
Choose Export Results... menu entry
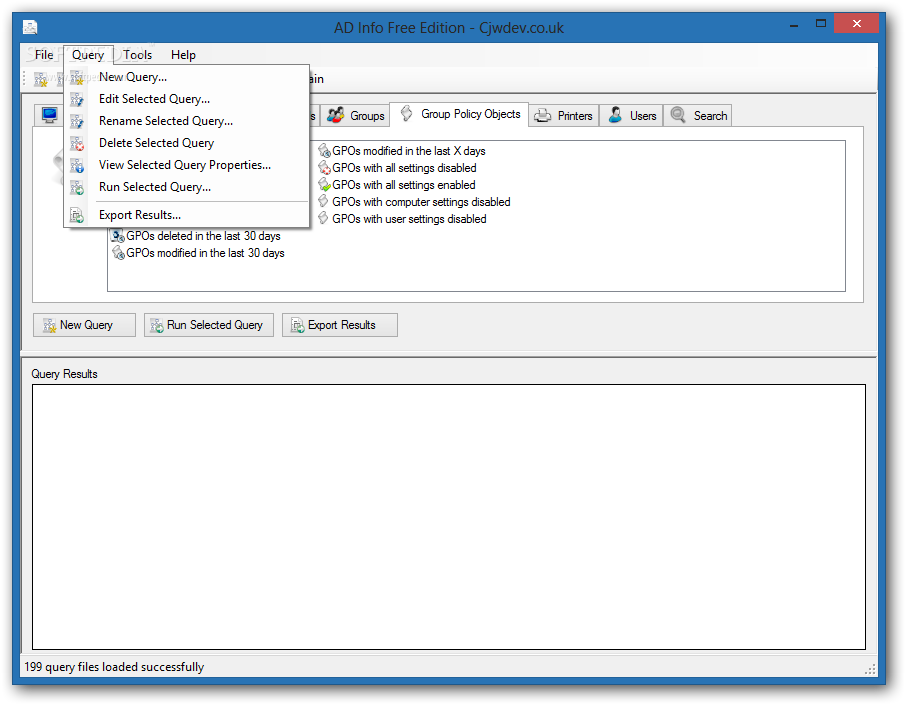[x=187, y=216]
